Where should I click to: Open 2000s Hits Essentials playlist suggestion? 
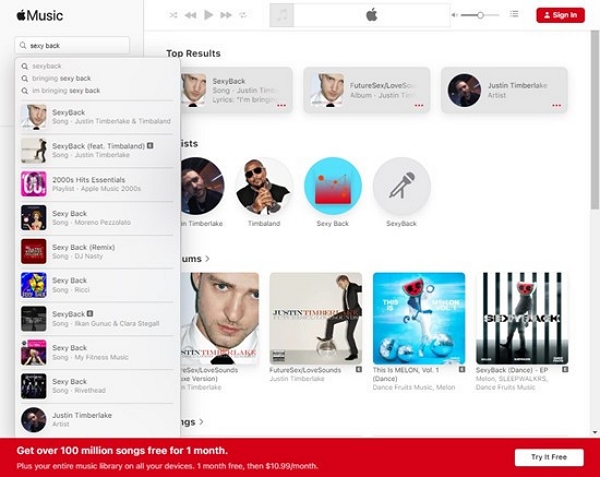[x=98, y=184]
